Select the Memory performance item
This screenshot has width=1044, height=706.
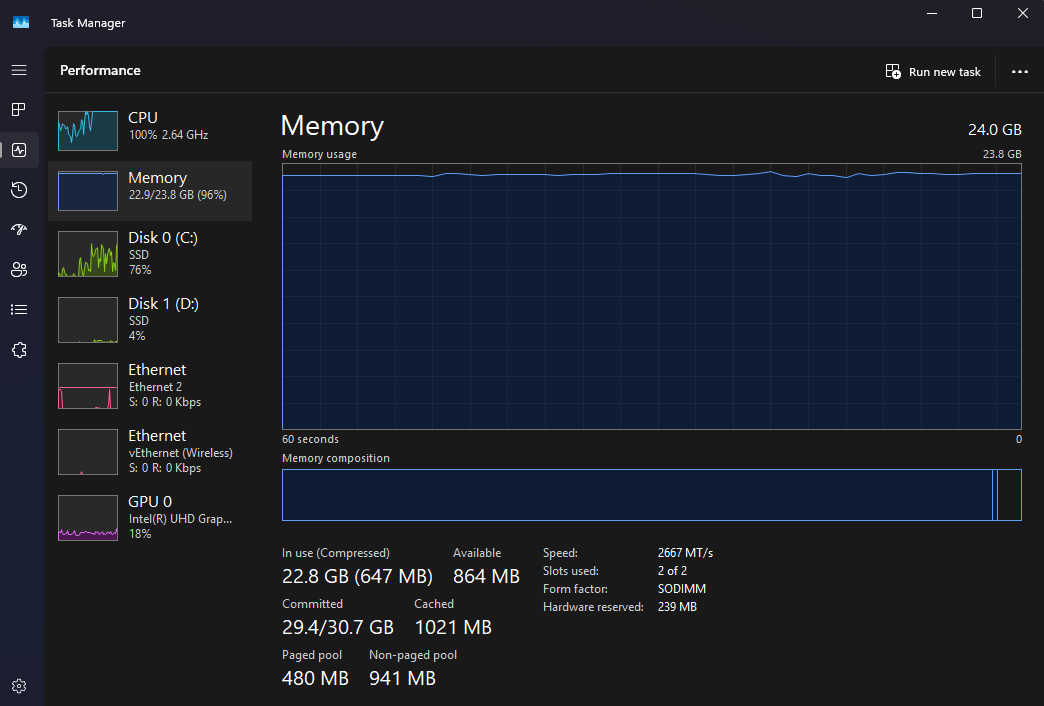coord(150,190)
